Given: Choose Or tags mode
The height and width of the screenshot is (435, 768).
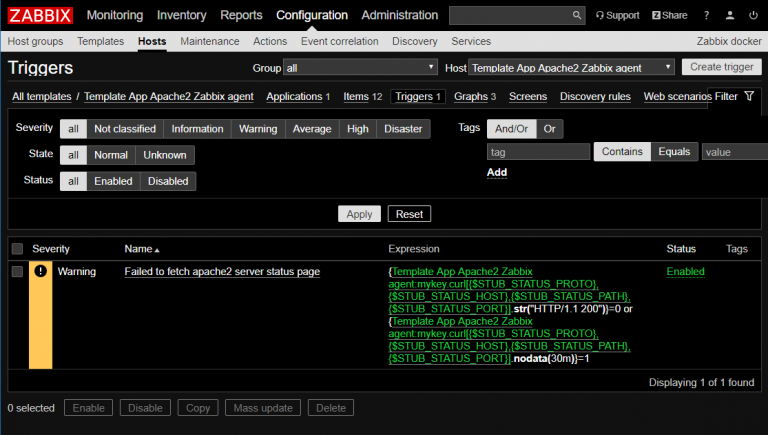Looking at the screenshot, I should 550,129.
